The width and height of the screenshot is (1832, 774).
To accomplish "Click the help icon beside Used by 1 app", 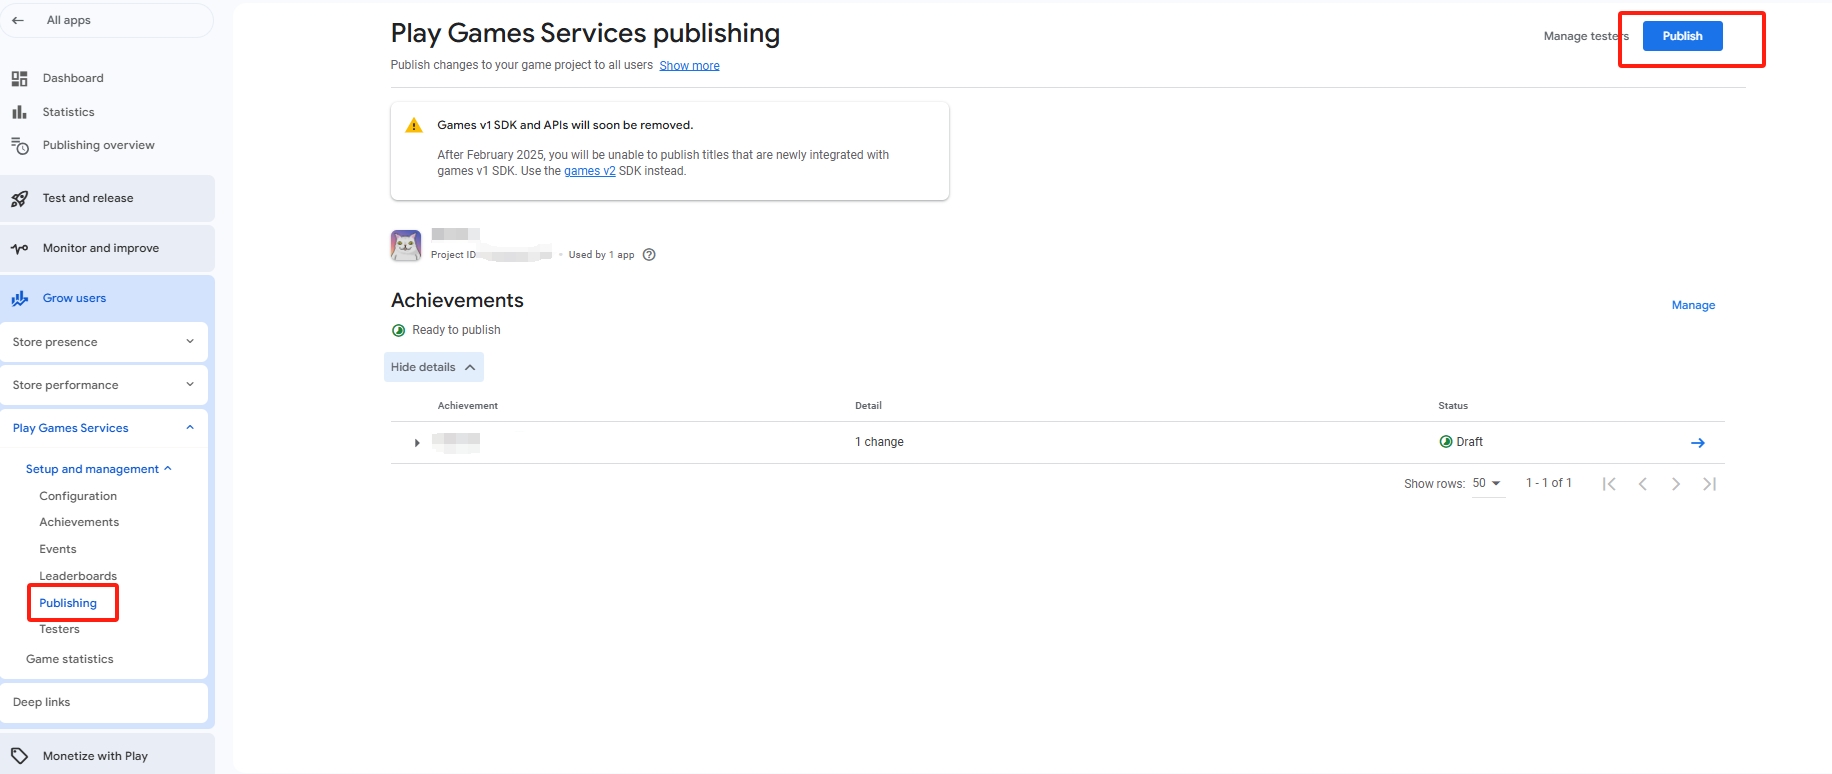I will pyautogui.click(x=649, y=254).
